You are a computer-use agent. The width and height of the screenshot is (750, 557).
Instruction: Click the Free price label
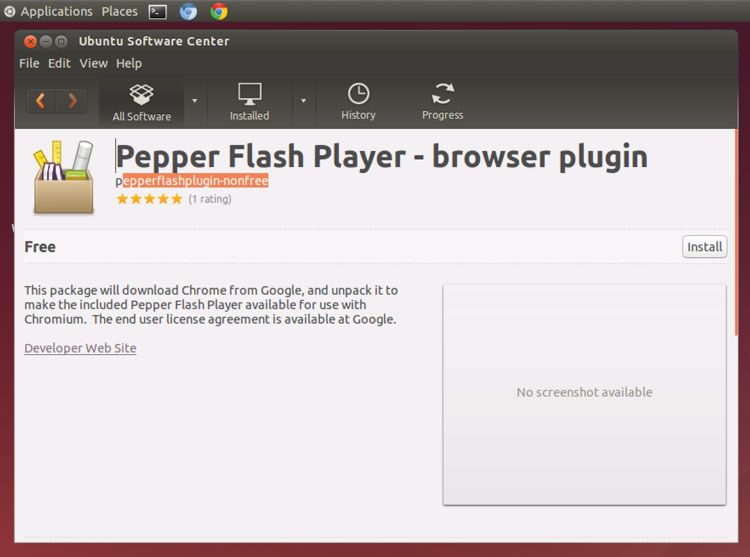(x=40, y=247)
